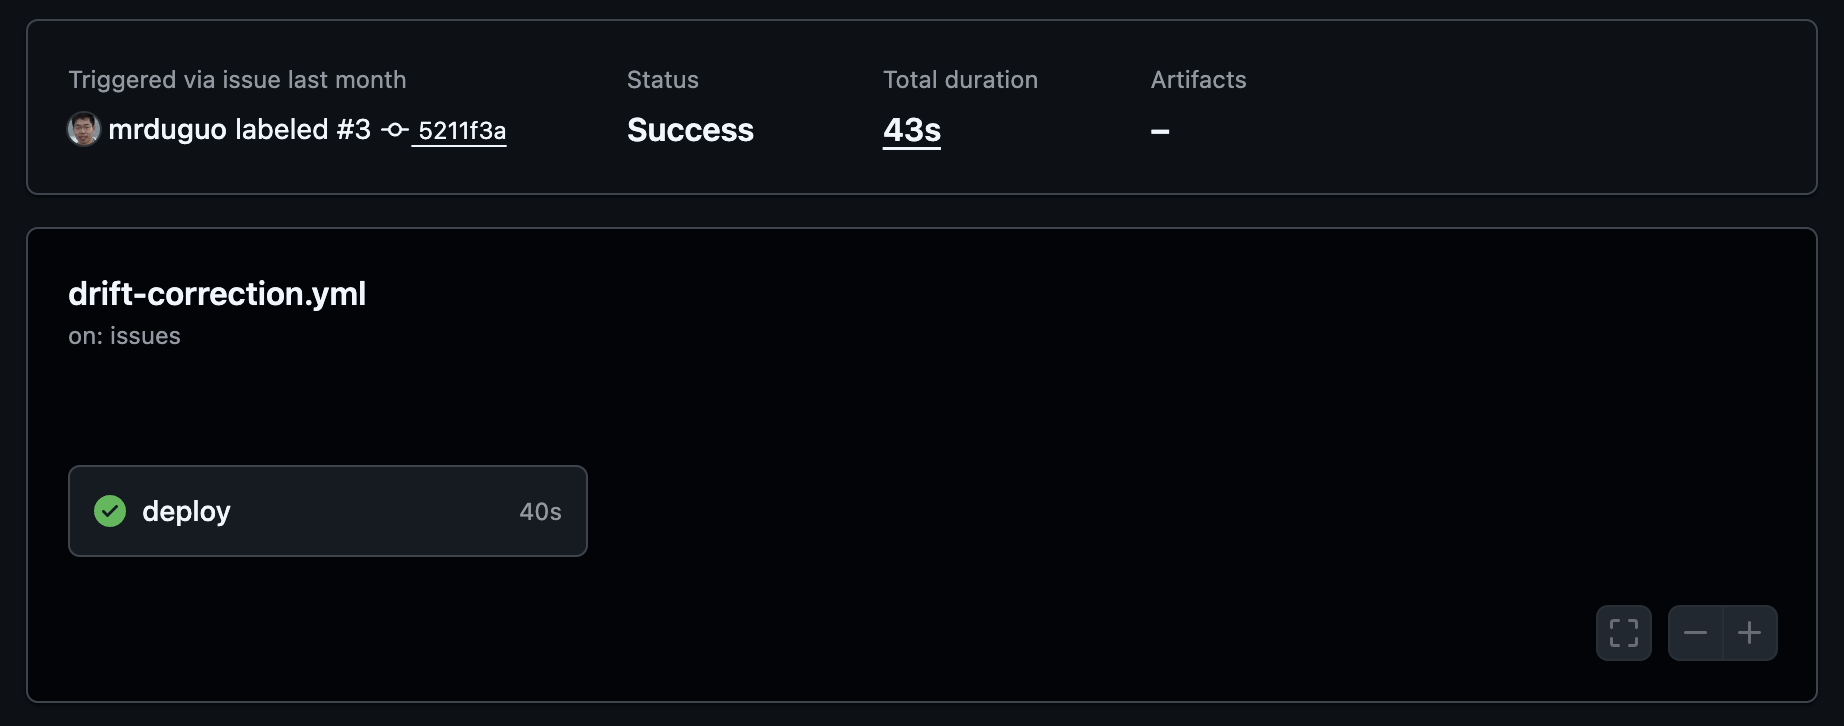1844x726 pixels.
Task: Click the "Triggered via issue last month" text
Action: tap(237, 80)
